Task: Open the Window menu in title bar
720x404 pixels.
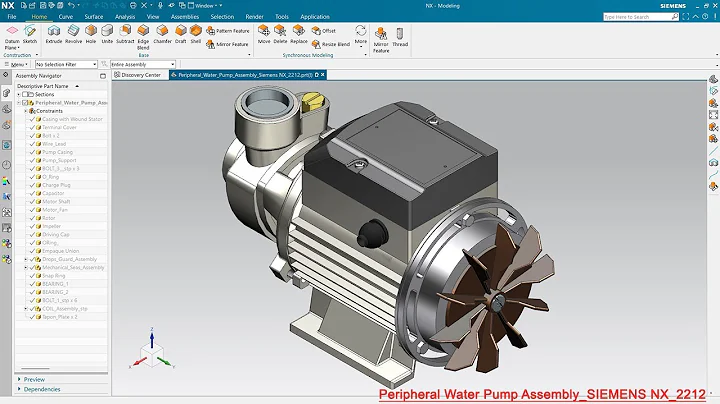Action: tap(204, 6)
